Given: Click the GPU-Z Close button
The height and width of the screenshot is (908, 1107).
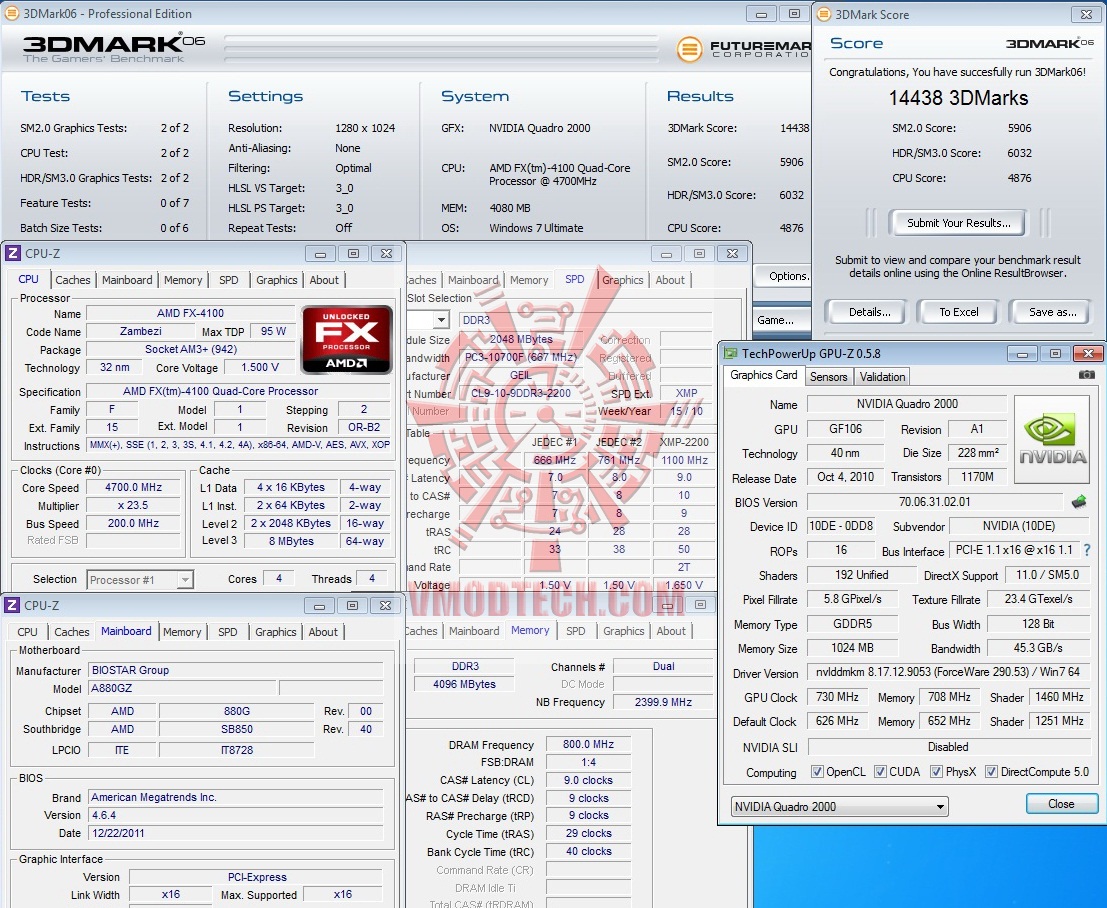Looking at the screenshot, I should pos(1061,804).
